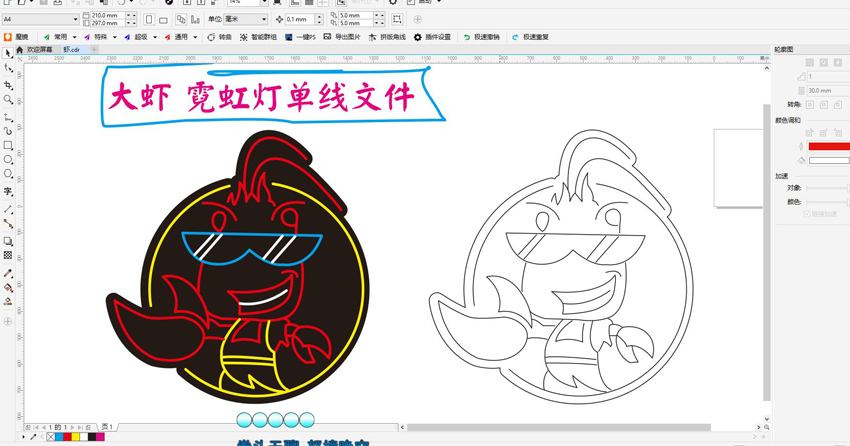The width and height of the screenshot is (850, 446).
Task: Click the 一键PS toolbar button
Action: pyautogui.click(x=300, y=37)
